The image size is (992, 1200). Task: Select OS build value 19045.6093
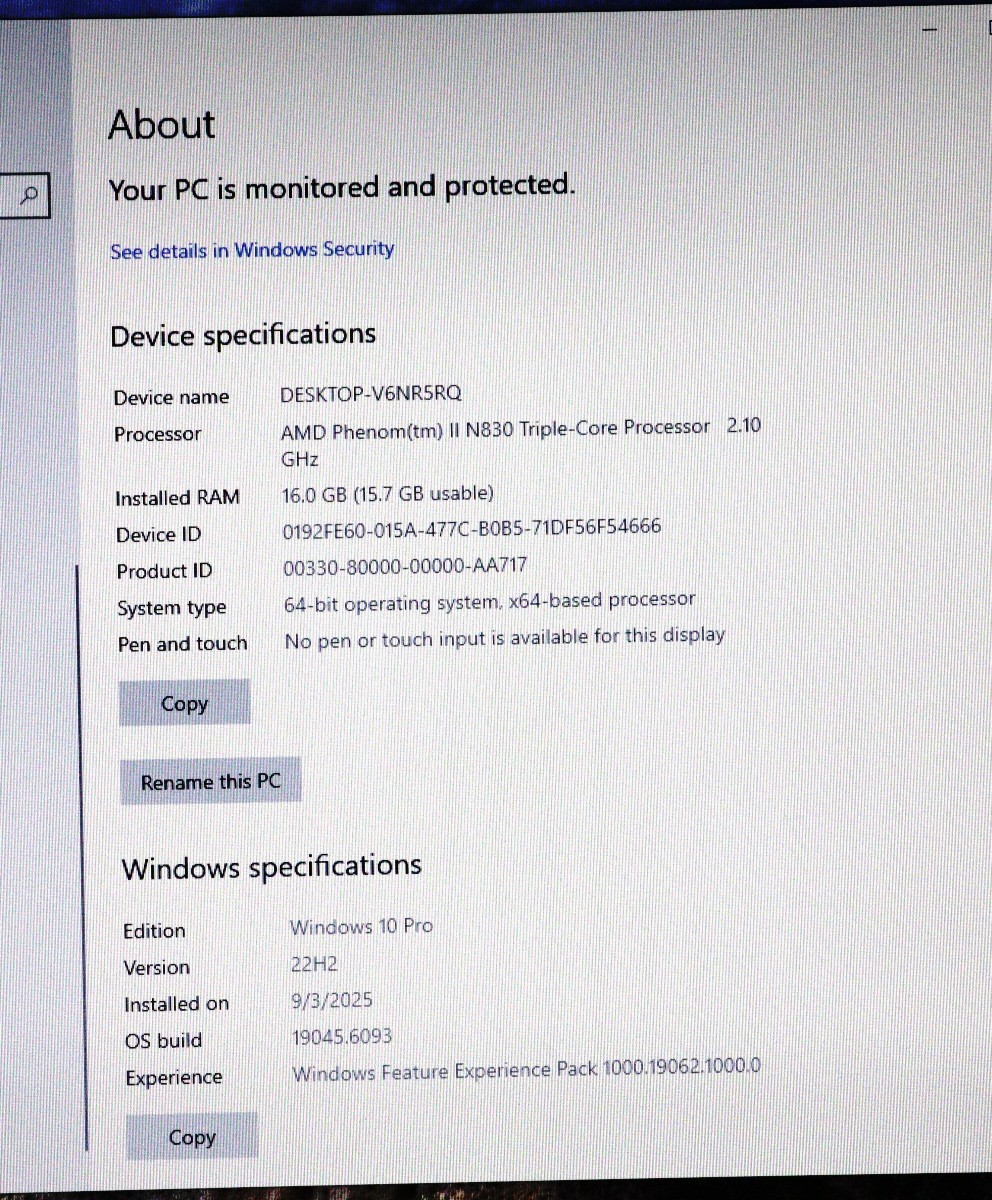click(x=342, y=1036)
